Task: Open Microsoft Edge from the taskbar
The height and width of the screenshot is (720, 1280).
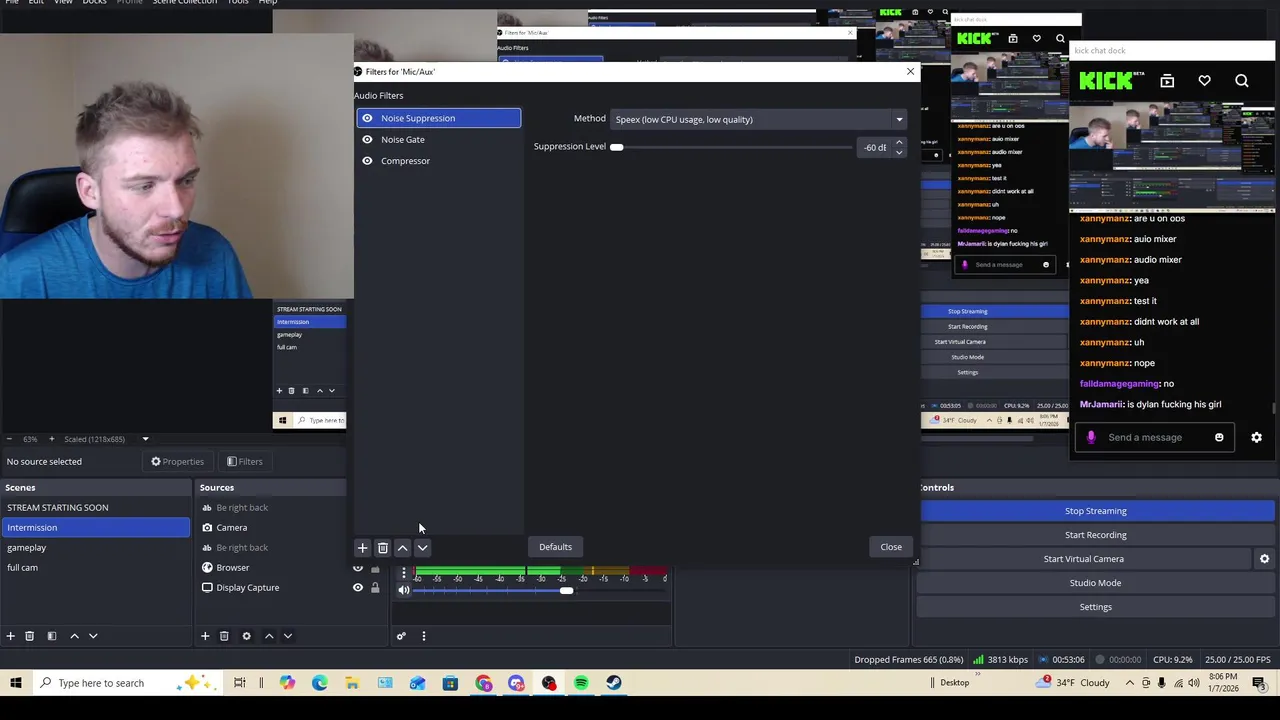Action: click(x=319, y=683)
